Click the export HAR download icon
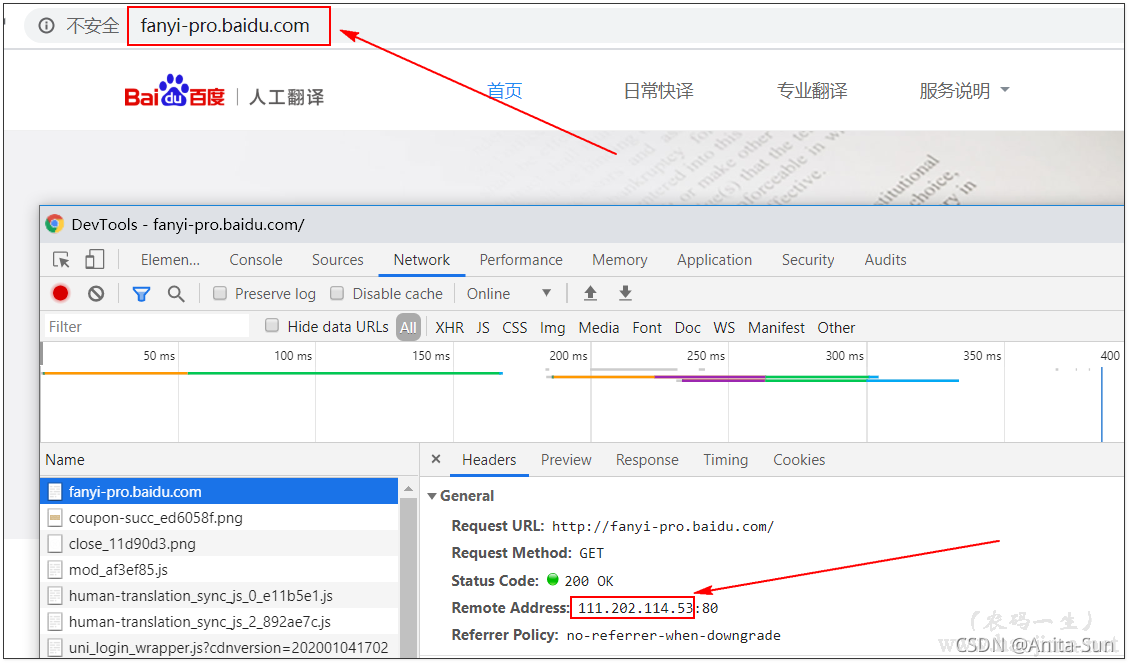This screenshot has height=663, width=1129. point(625,293)
